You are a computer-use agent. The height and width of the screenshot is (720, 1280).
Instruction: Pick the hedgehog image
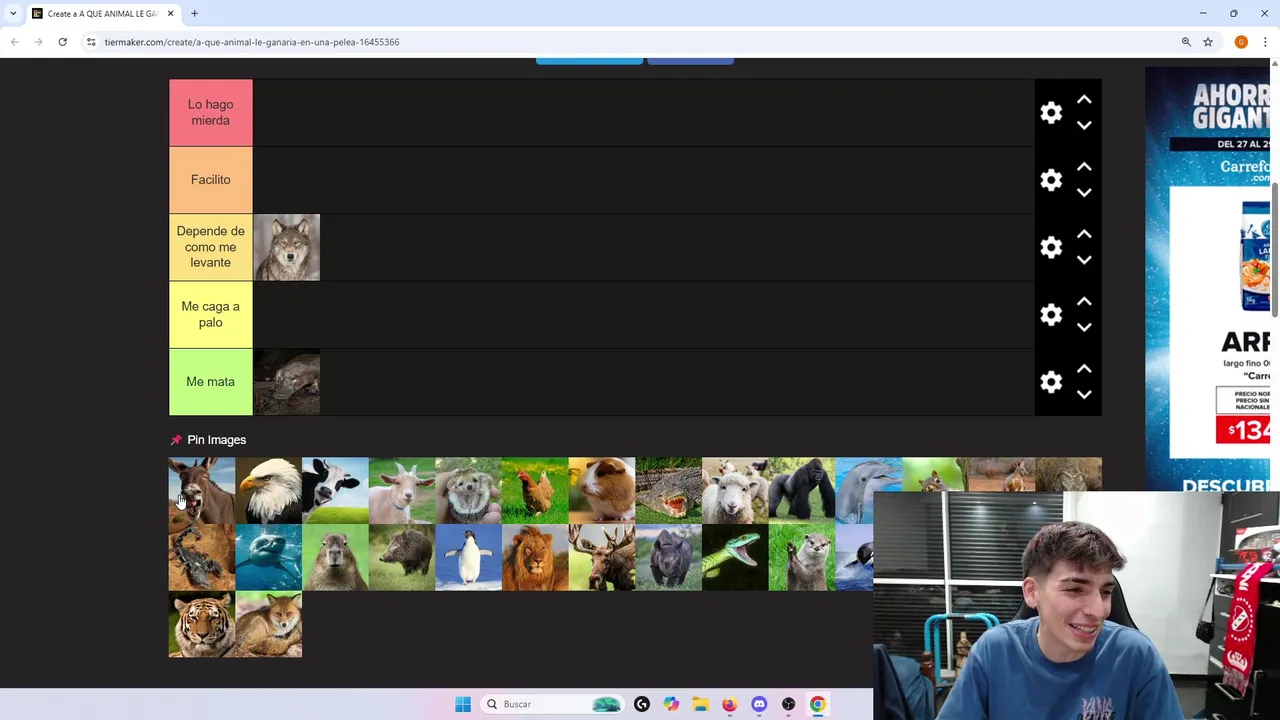468,491
